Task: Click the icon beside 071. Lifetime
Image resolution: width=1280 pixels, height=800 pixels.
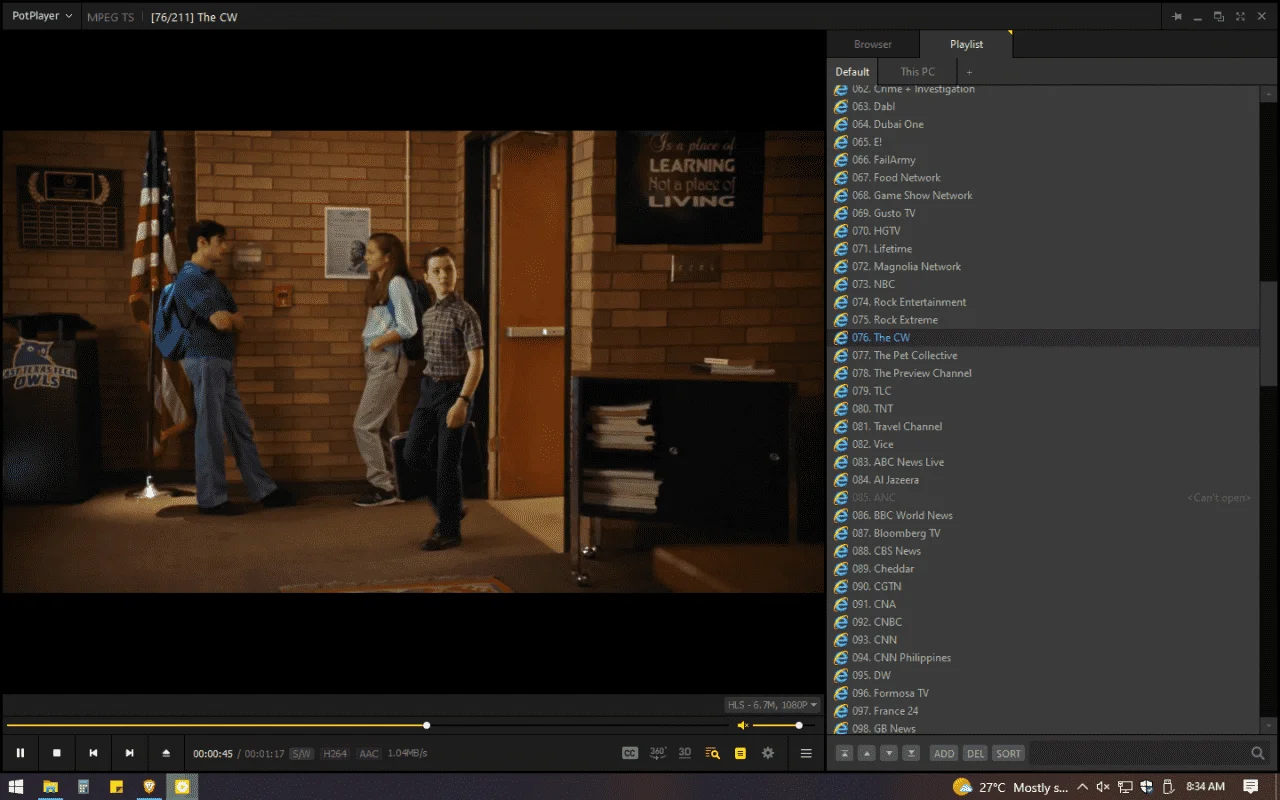Action: click(841, 249)
